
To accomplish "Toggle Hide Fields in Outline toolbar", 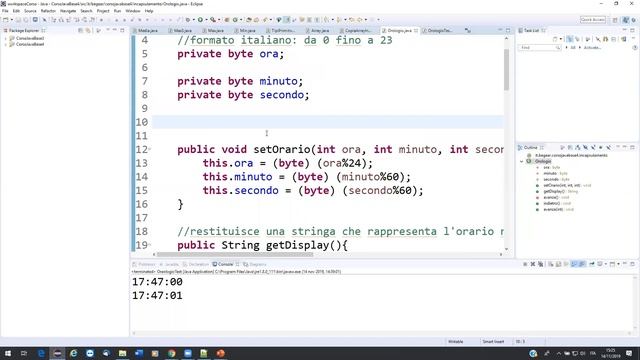I will (585, 147).
